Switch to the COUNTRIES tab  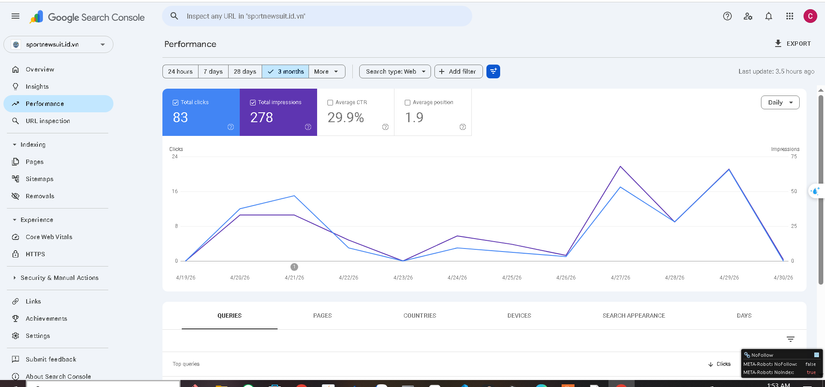(419, 315)
